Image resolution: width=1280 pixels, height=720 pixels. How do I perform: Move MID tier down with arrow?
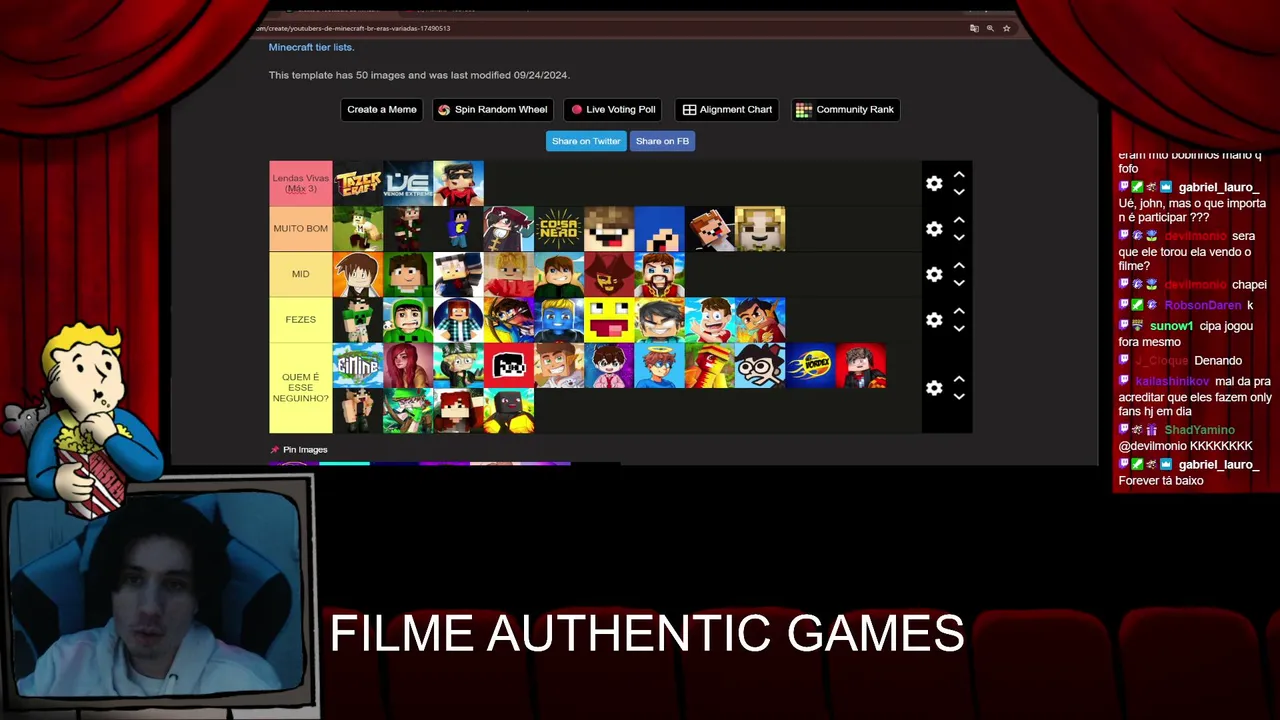[x=959, y=282]
